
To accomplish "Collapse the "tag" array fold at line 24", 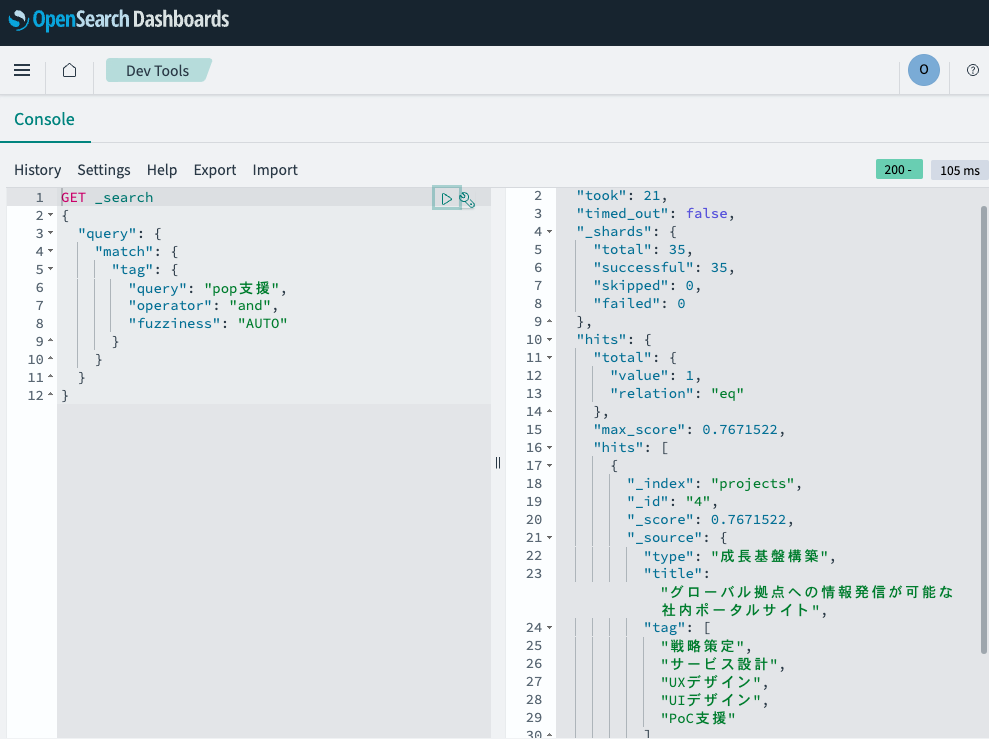I will tap(549, 628).
